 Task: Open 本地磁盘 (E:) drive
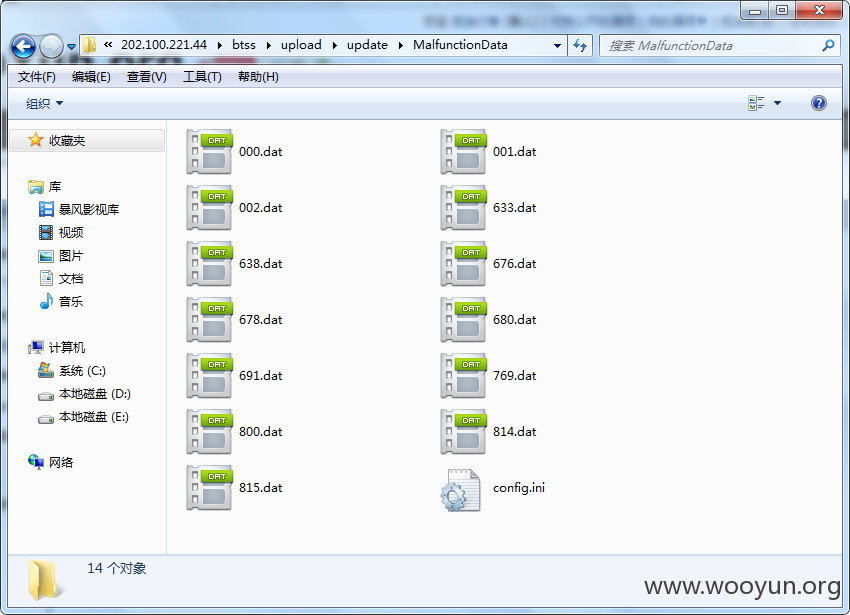point(83,417)
